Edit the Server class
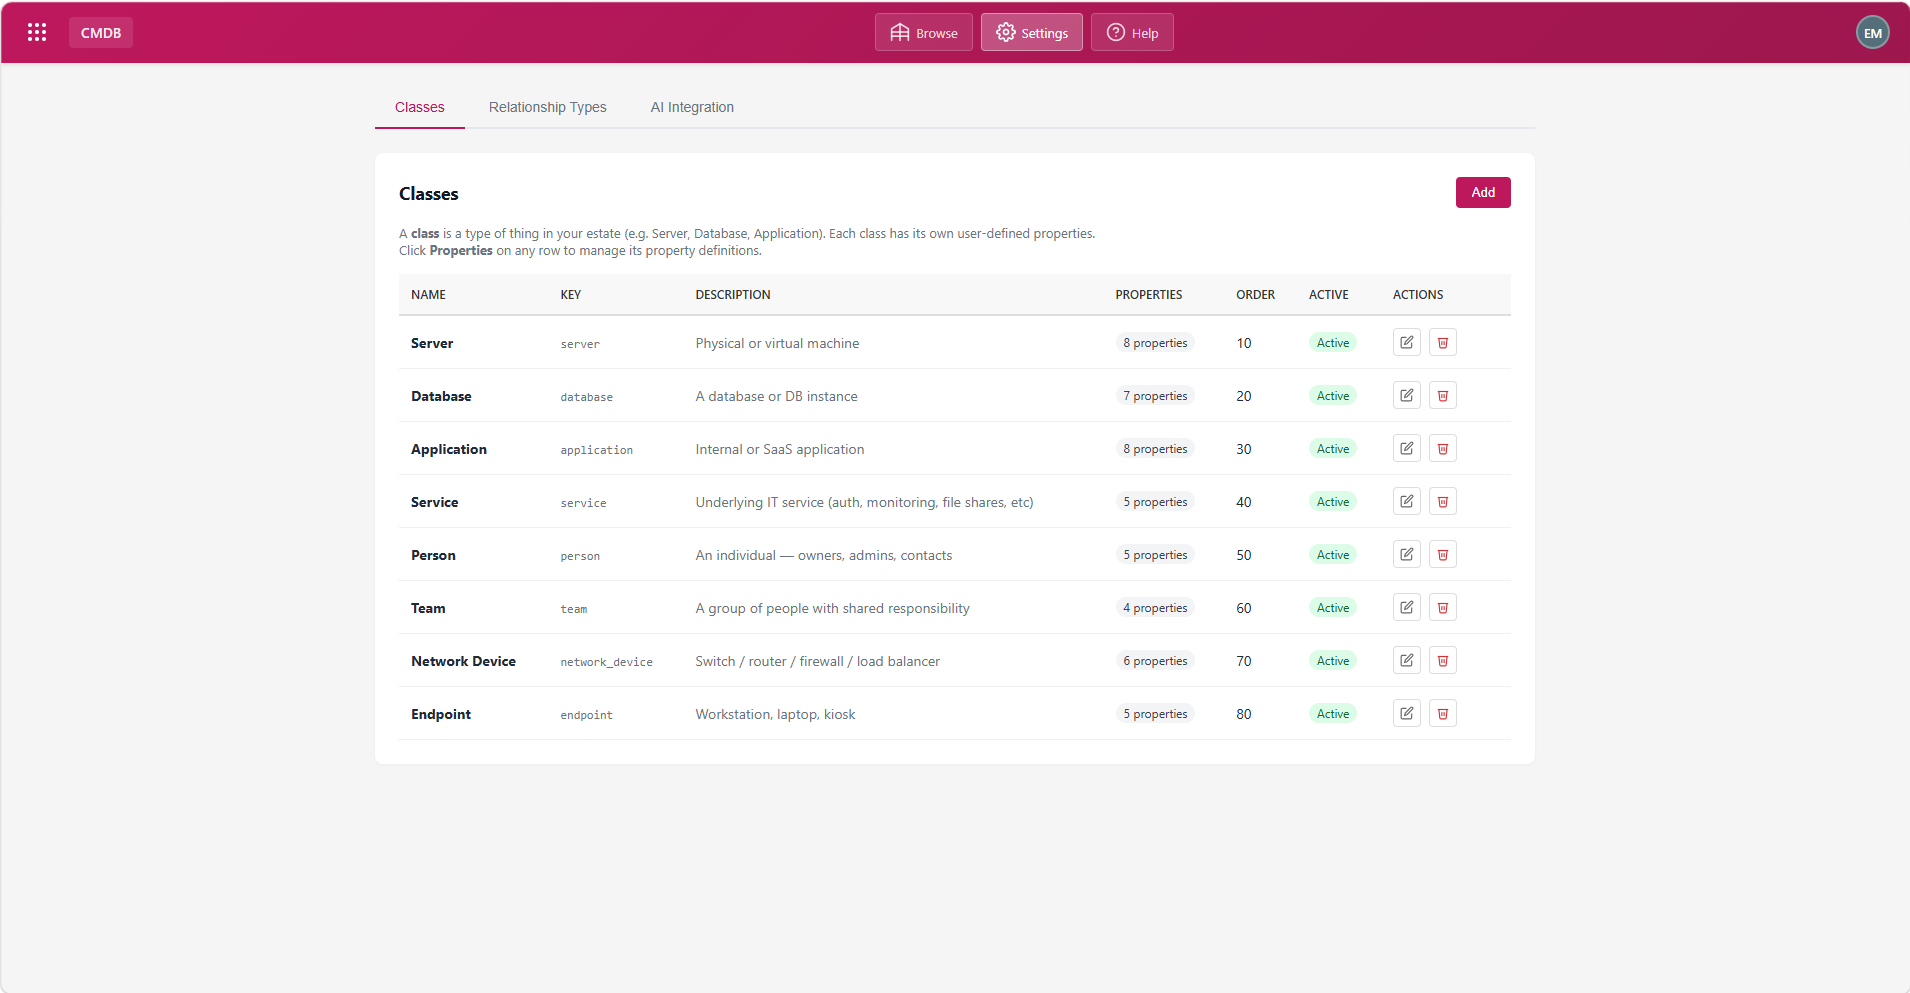Viewport: 1910px width, 993px height. click(1407, 342)
